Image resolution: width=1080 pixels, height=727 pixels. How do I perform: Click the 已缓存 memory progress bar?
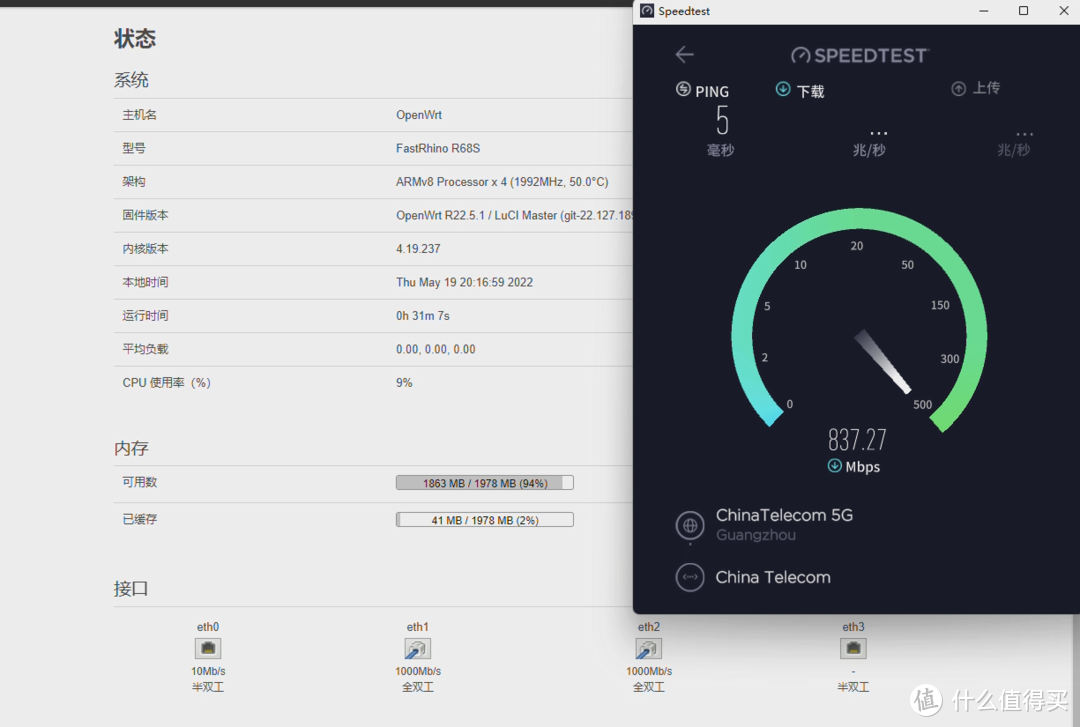(x=485, y=520)
